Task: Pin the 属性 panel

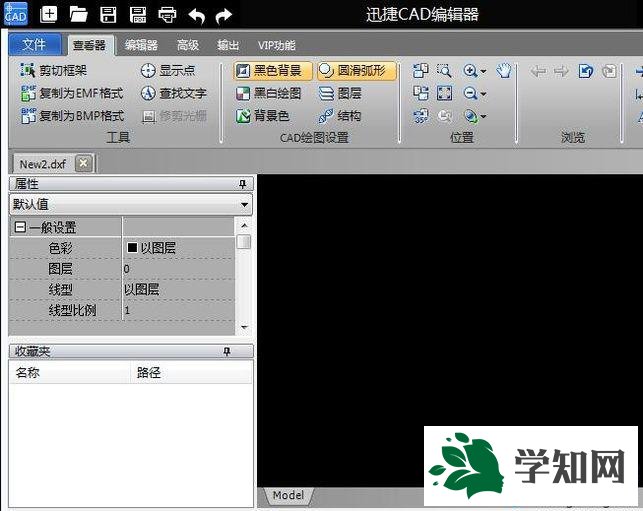Action: 243,184
